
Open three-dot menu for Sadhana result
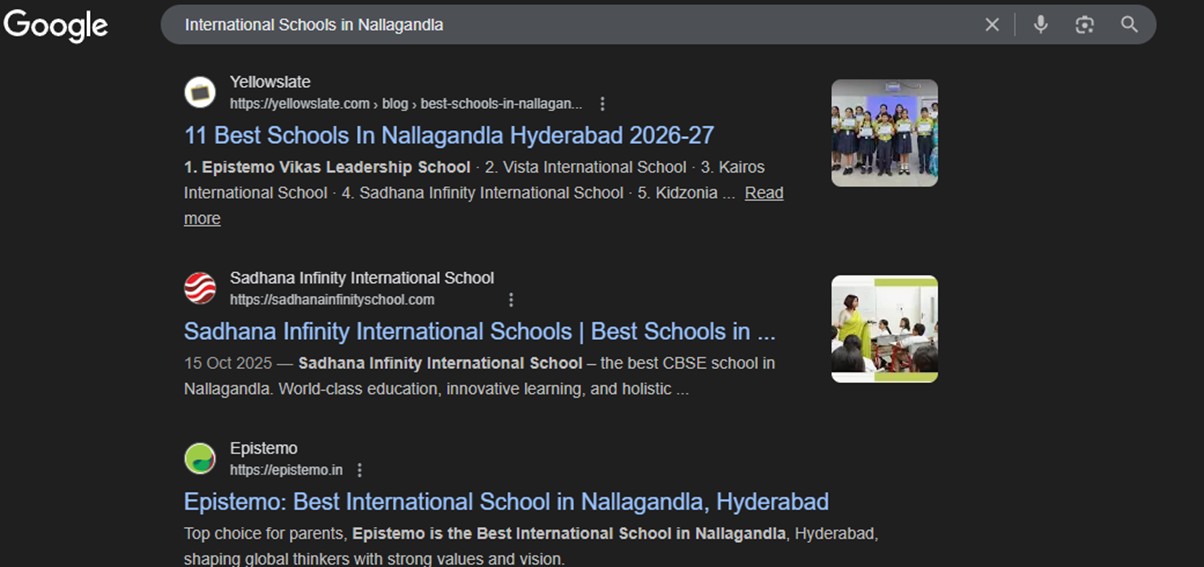(x=511, y=300)
